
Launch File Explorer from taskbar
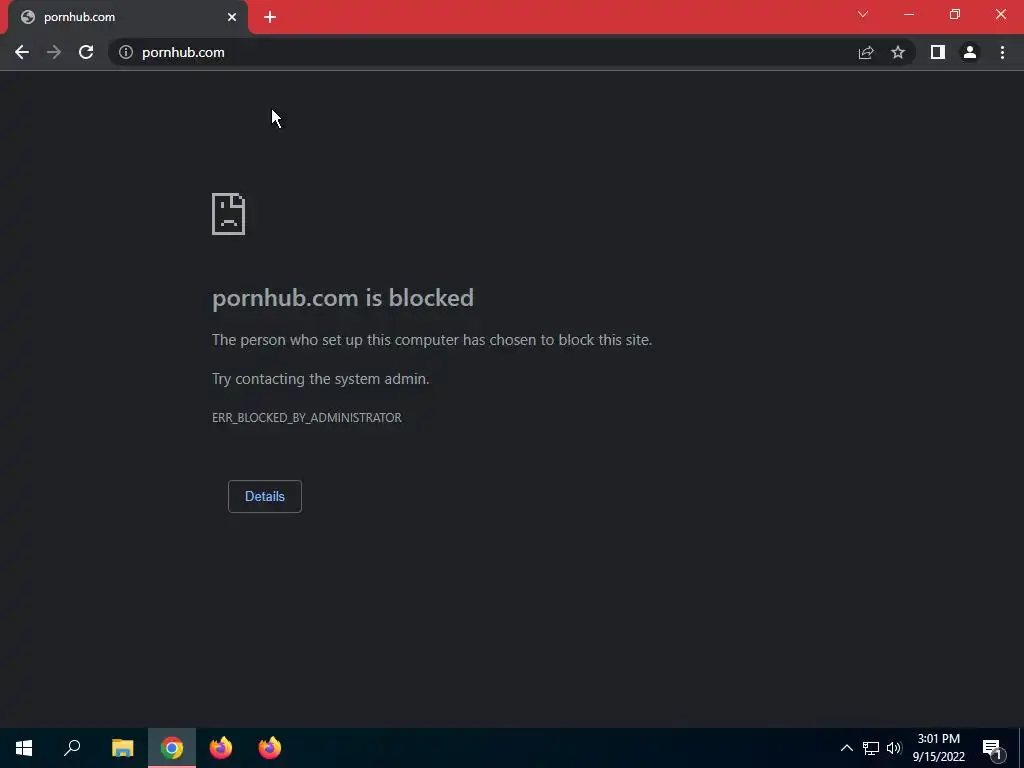pyautogui.click(x=122, y=748)
